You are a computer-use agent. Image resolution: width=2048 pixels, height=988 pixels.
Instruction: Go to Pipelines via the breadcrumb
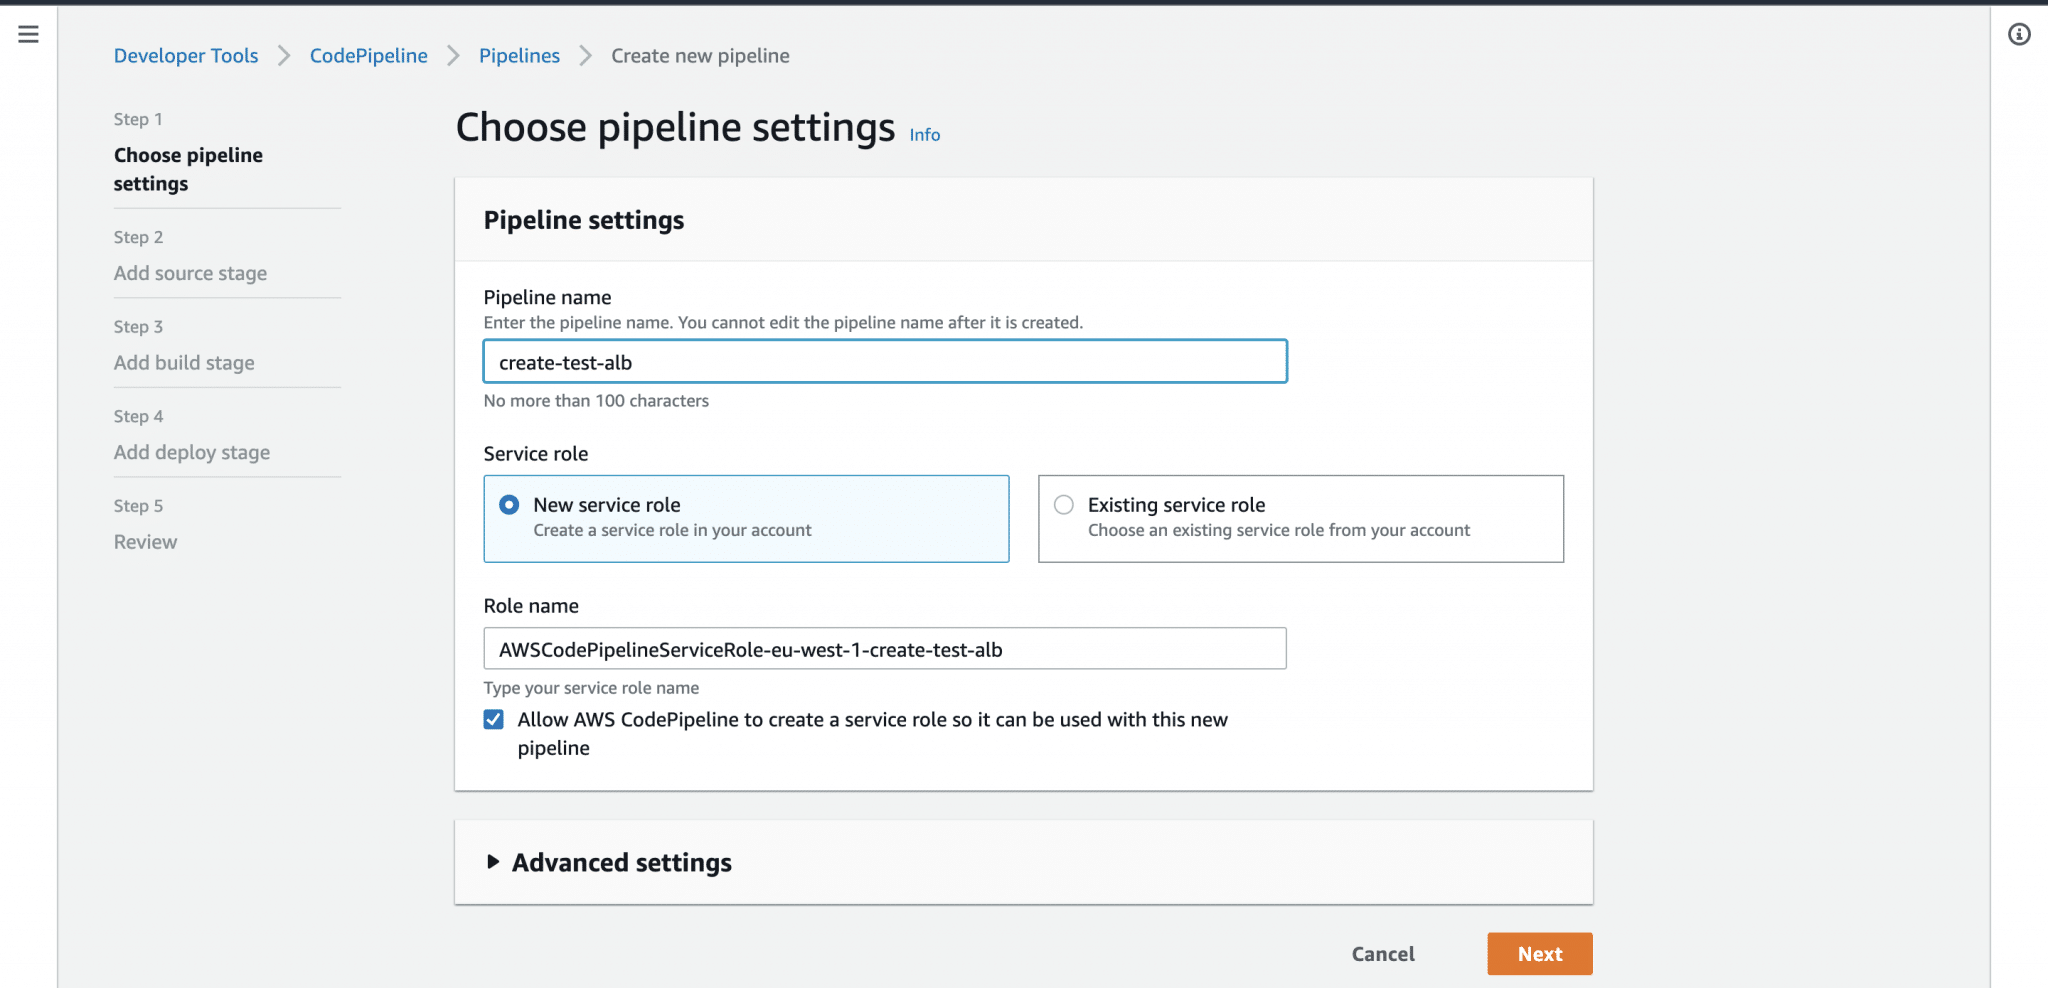519,55
